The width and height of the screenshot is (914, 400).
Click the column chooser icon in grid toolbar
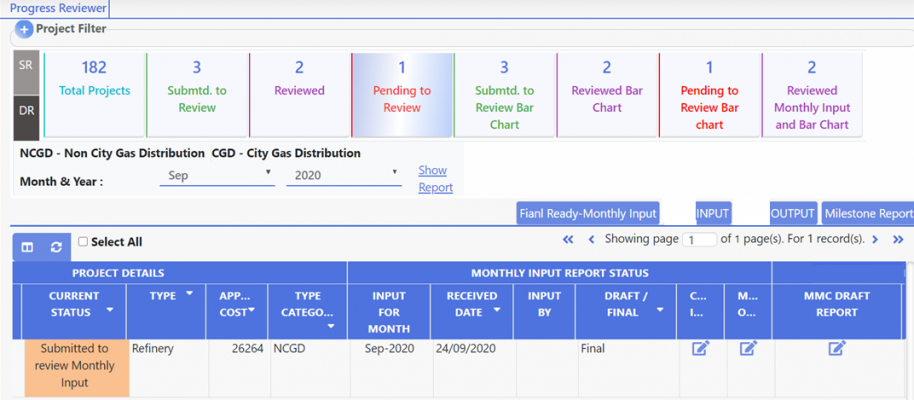pos(27,247)
